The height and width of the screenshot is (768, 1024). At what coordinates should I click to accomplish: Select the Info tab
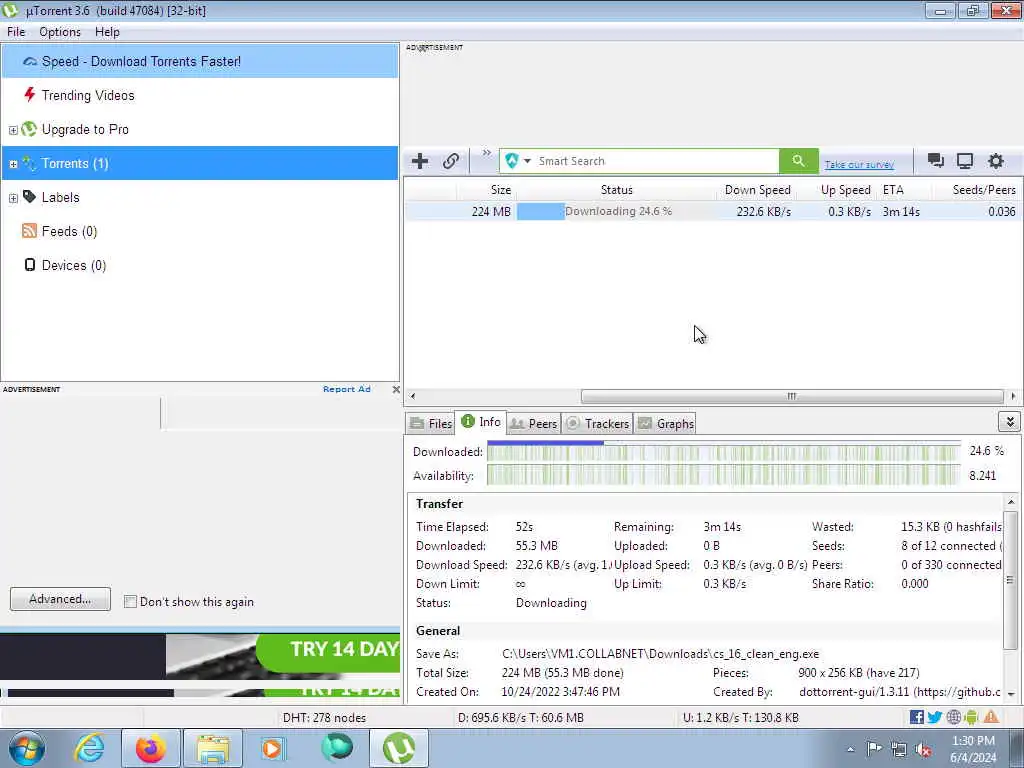pyautogui.click(x=481, y=422)
